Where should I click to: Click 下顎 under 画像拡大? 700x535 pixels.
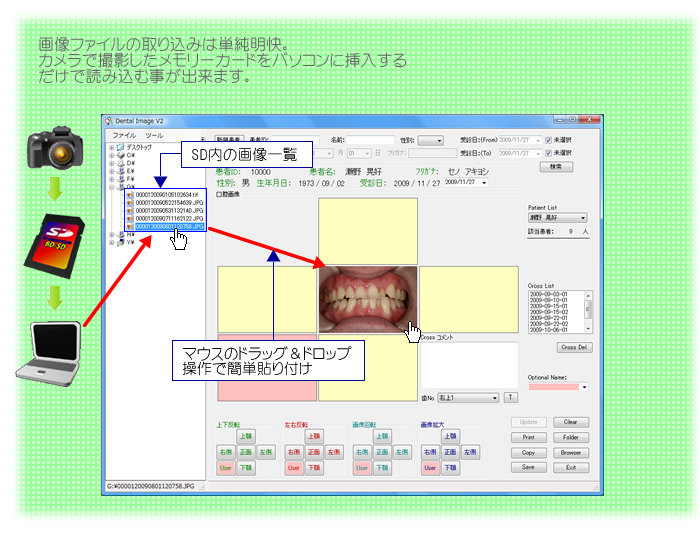450,468
